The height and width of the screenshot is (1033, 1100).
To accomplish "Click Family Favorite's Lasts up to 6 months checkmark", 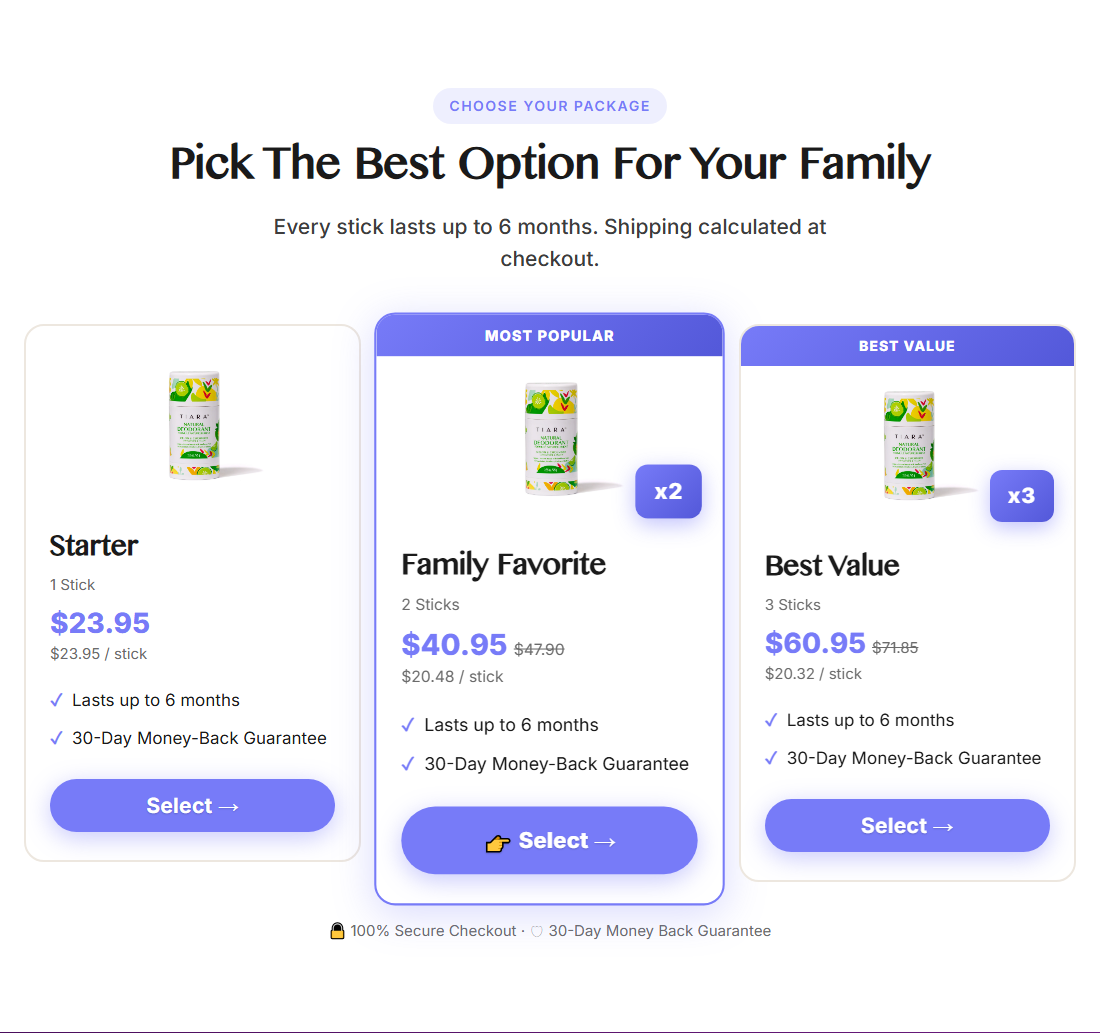I will pyautogui.click(x=408, y=725).
